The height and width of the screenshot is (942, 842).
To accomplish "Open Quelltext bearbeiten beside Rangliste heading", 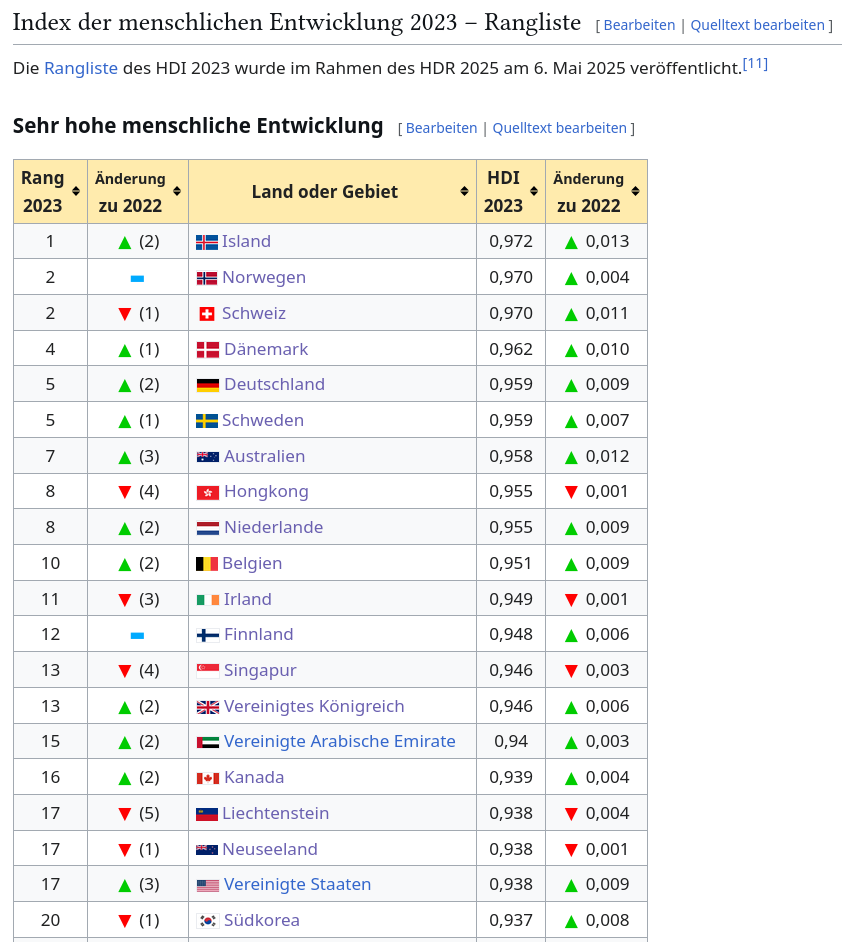I will click(x=757, y=25).
